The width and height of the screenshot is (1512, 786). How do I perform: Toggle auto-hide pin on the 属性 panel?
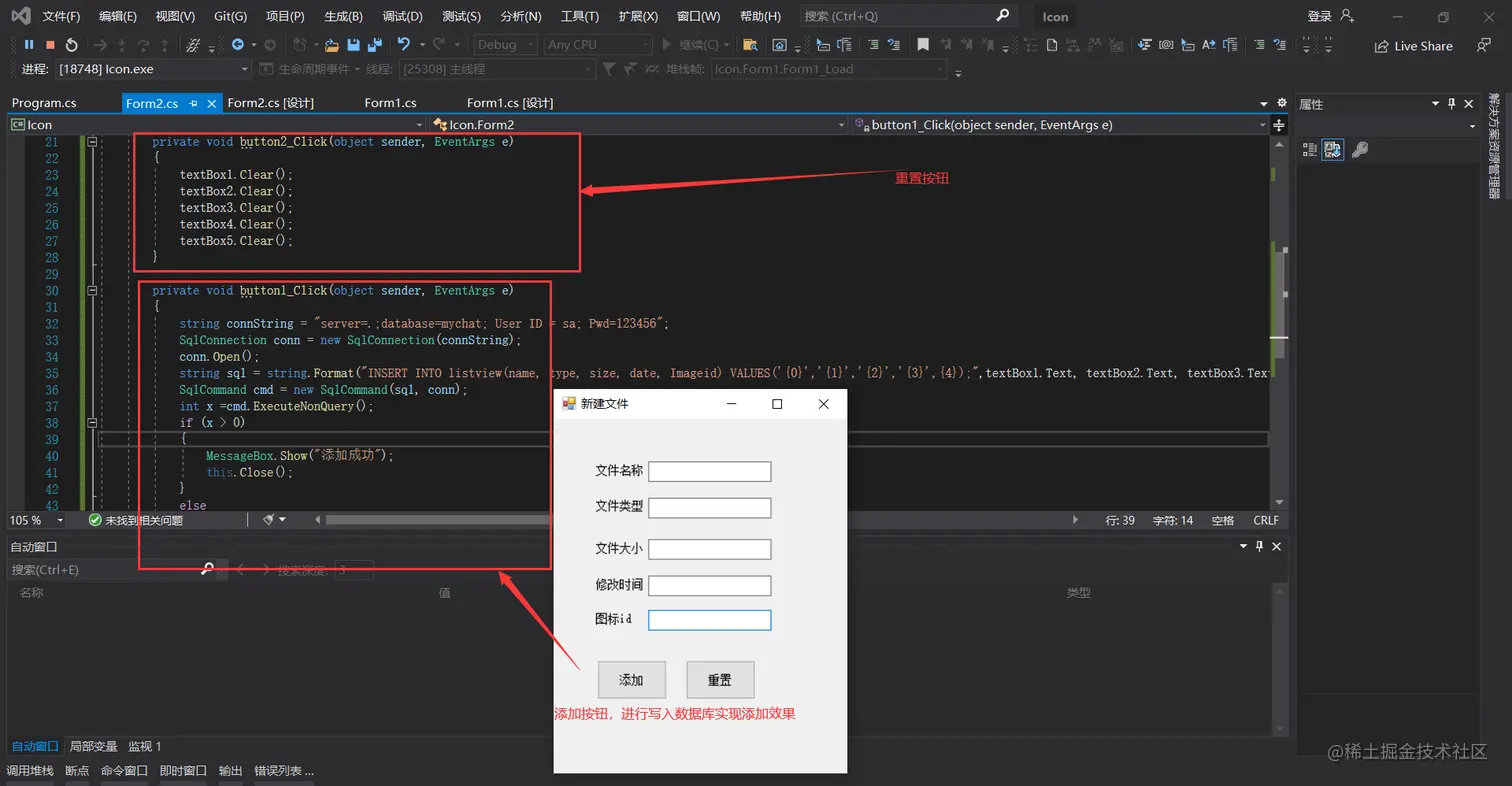click(1452, 104)
